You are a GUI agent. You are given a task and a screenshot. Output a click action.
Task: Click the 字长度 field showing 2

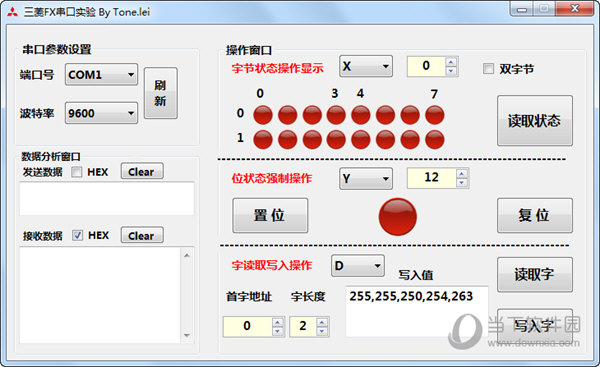303,326
